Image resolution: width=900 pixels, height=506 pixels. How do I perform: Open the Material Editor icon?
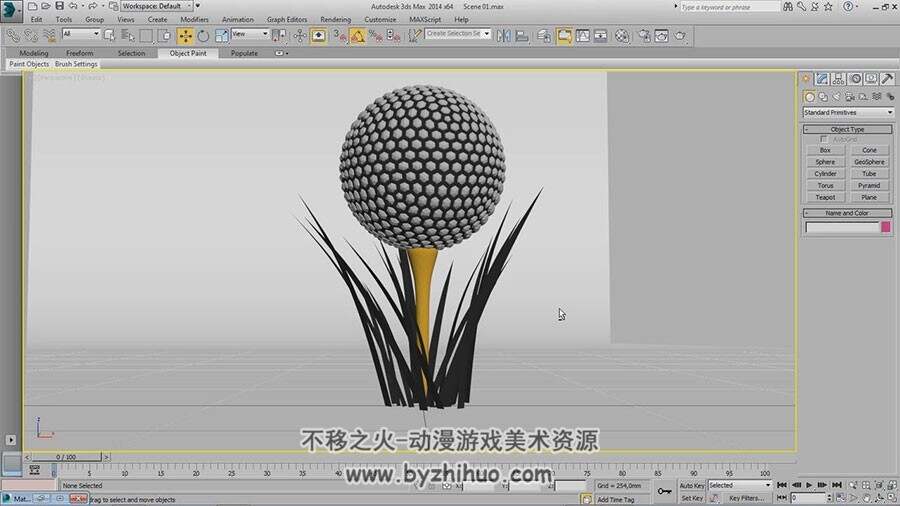tap(622, 36)
